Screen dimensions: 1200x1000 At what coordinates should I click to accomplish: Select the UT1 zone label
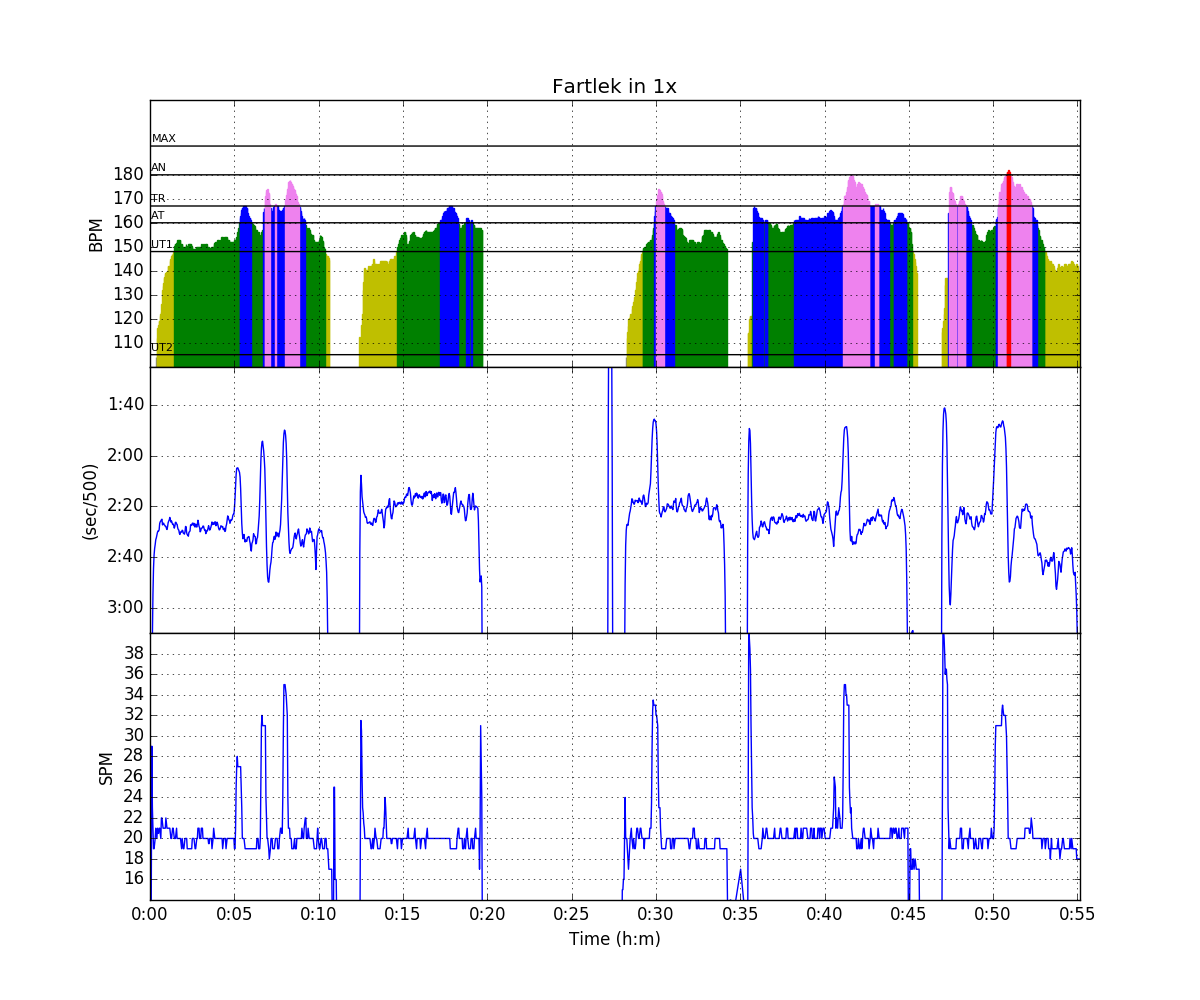coord(162,244)
